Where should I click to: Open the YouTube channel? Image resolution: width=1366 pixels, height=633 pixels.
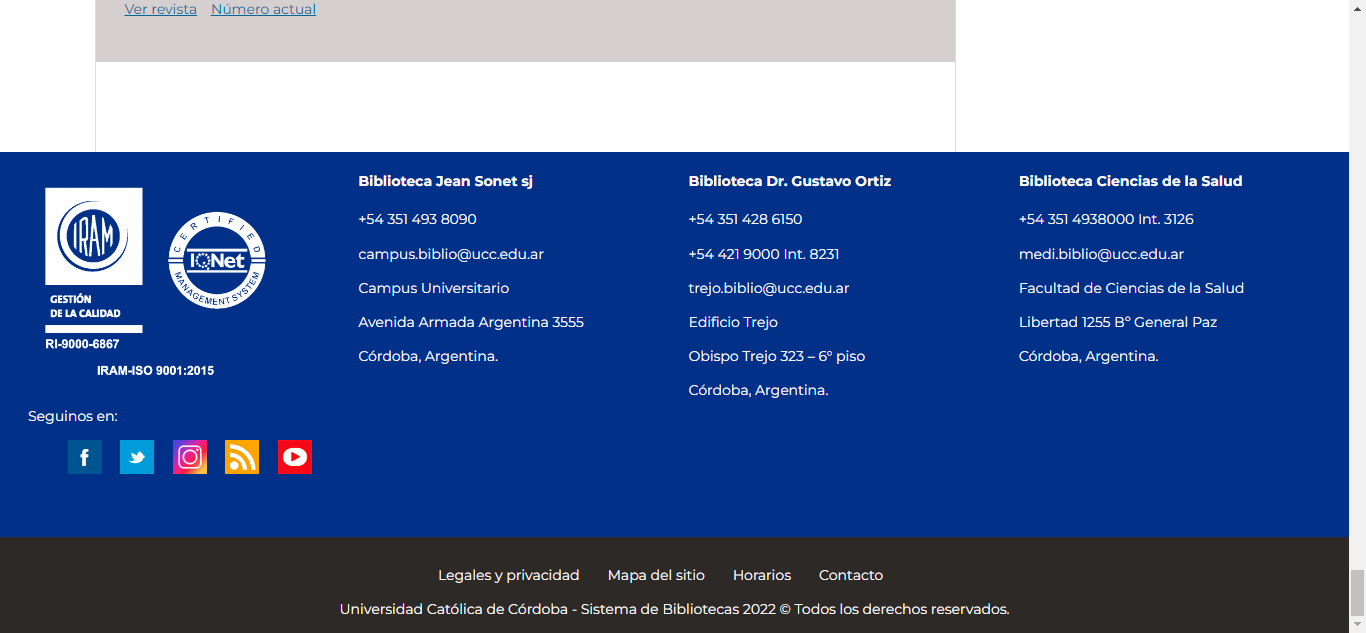tap(295, 457)
